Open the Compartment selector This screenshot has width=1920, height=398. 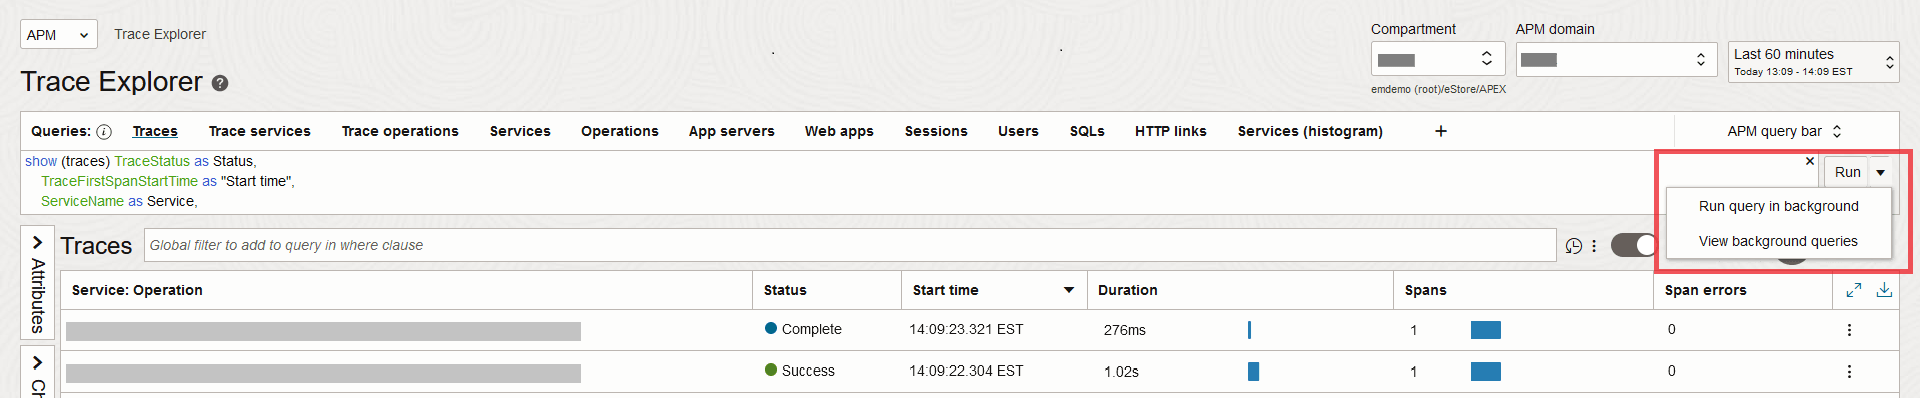[x=1438, y=59]
